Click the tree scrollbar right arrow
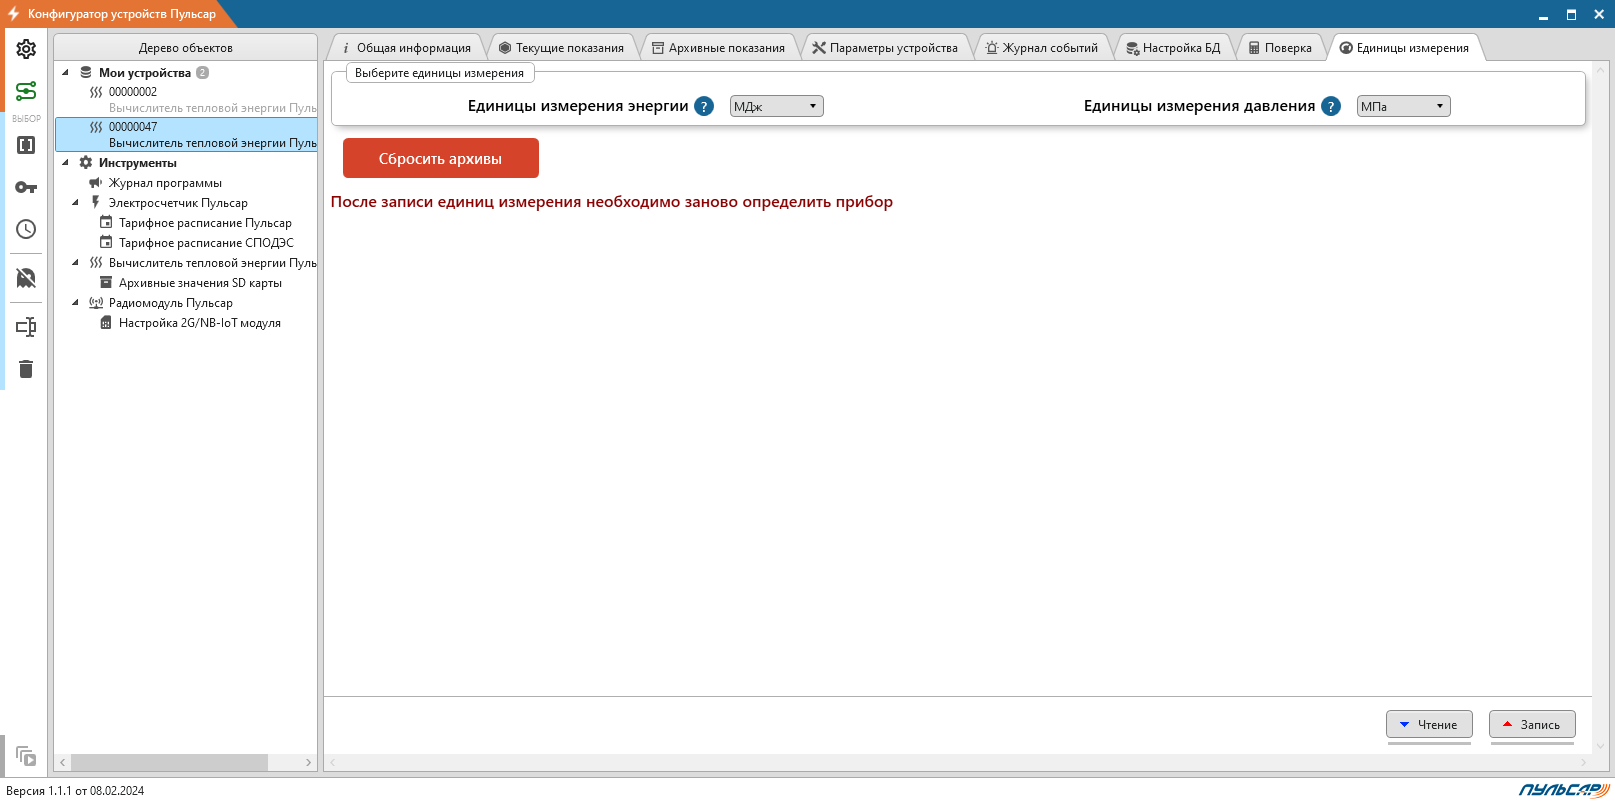1615x803 pixels. (308, 762)
